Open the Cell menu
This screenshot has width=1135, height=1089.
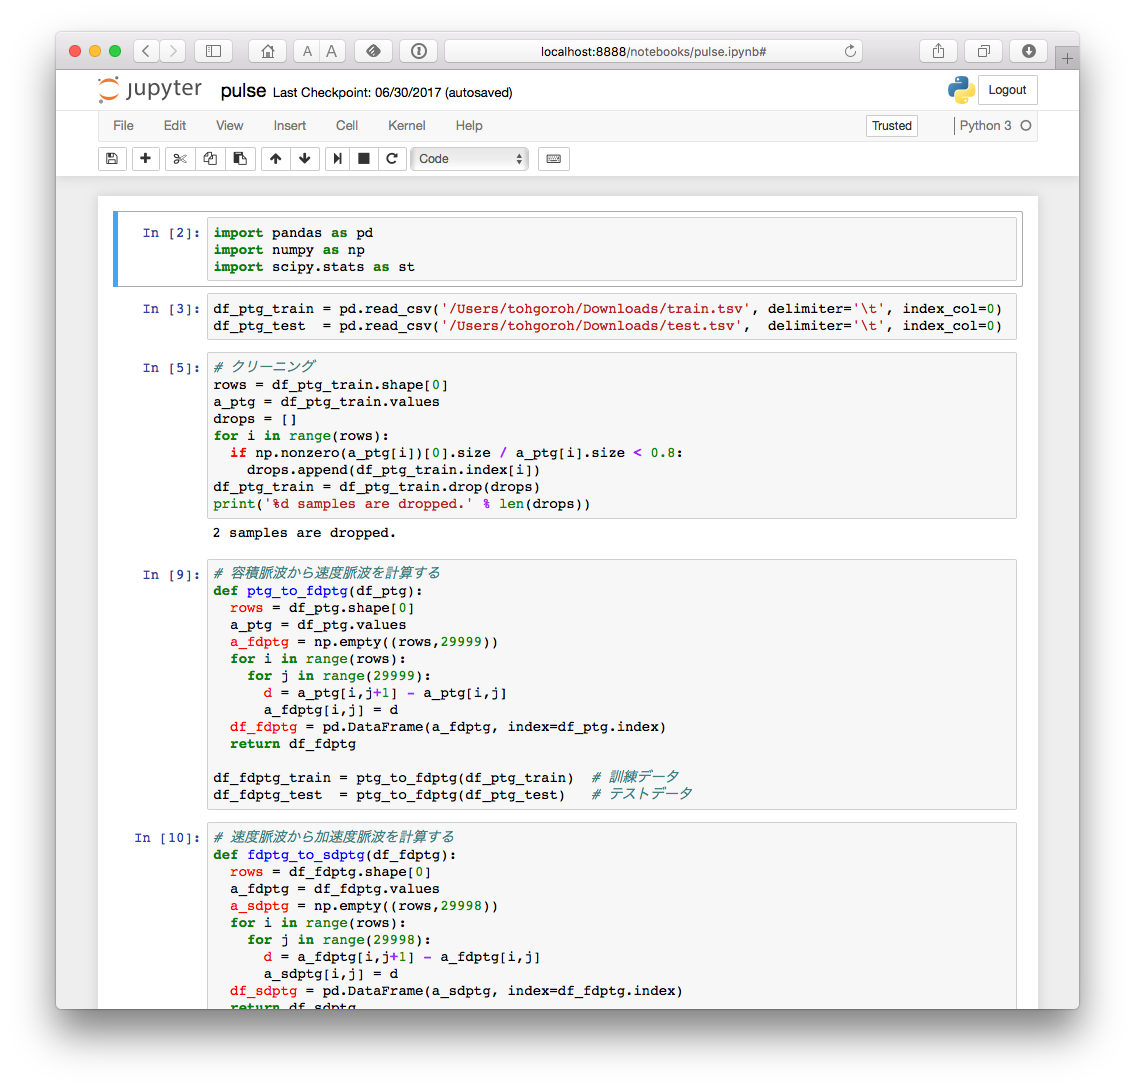[x=347, y=125]
